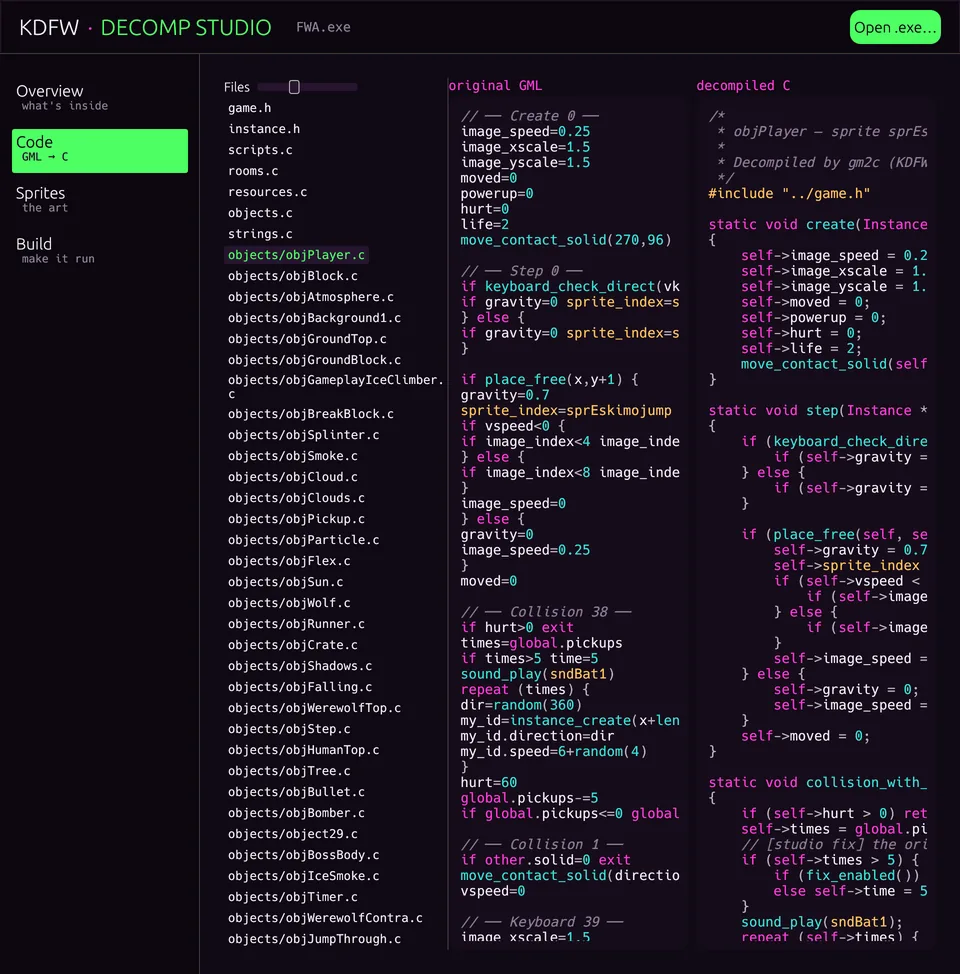Open objects/objRunner.c
960x974 pixels.
coord(296,624)
